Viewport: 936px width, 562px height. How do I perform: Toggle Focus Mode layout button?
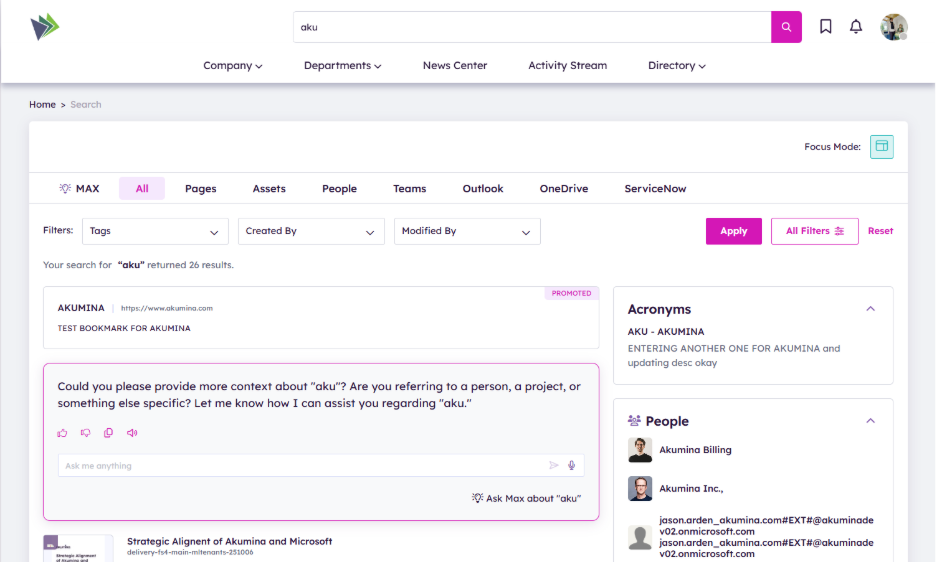click(881, 147)
